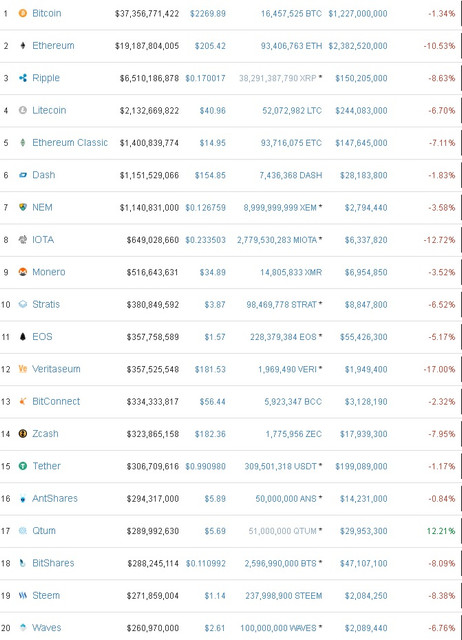Click EOS 24h volume $55,426,300
Image resolution: width=462 pixels, height=640 pixels.
point(364,337)
